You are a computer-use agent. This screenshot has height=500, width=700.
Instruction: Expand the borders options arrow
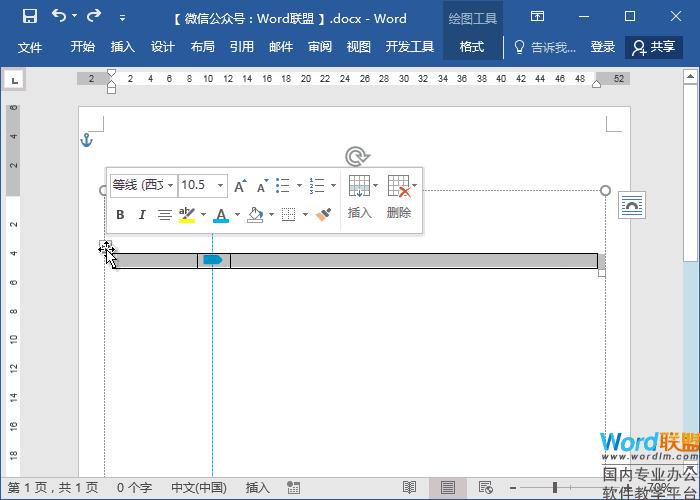click(305, 215)
